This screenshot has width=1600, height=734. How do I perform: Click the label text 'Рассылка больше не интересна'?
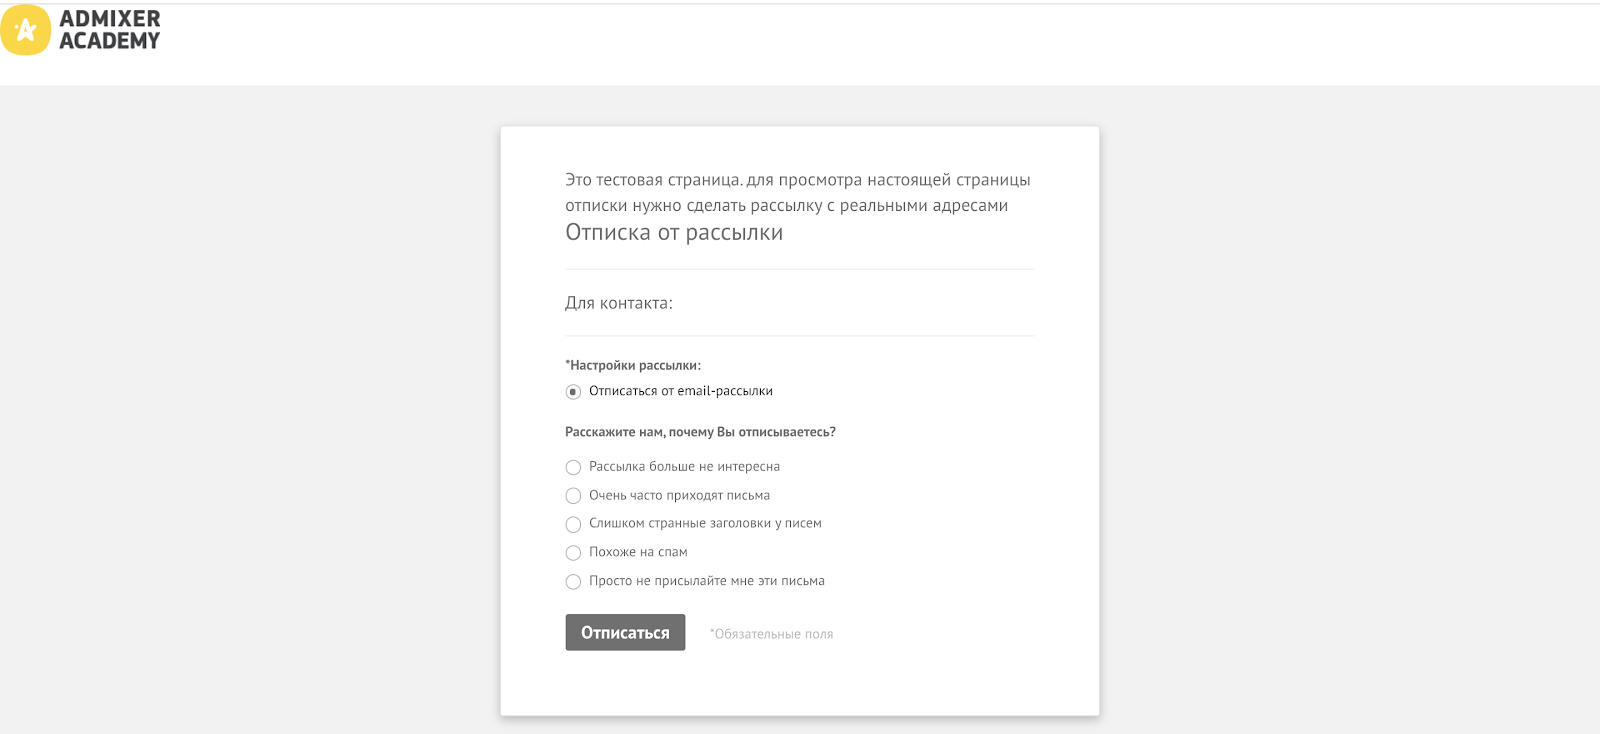coord(684,466)
